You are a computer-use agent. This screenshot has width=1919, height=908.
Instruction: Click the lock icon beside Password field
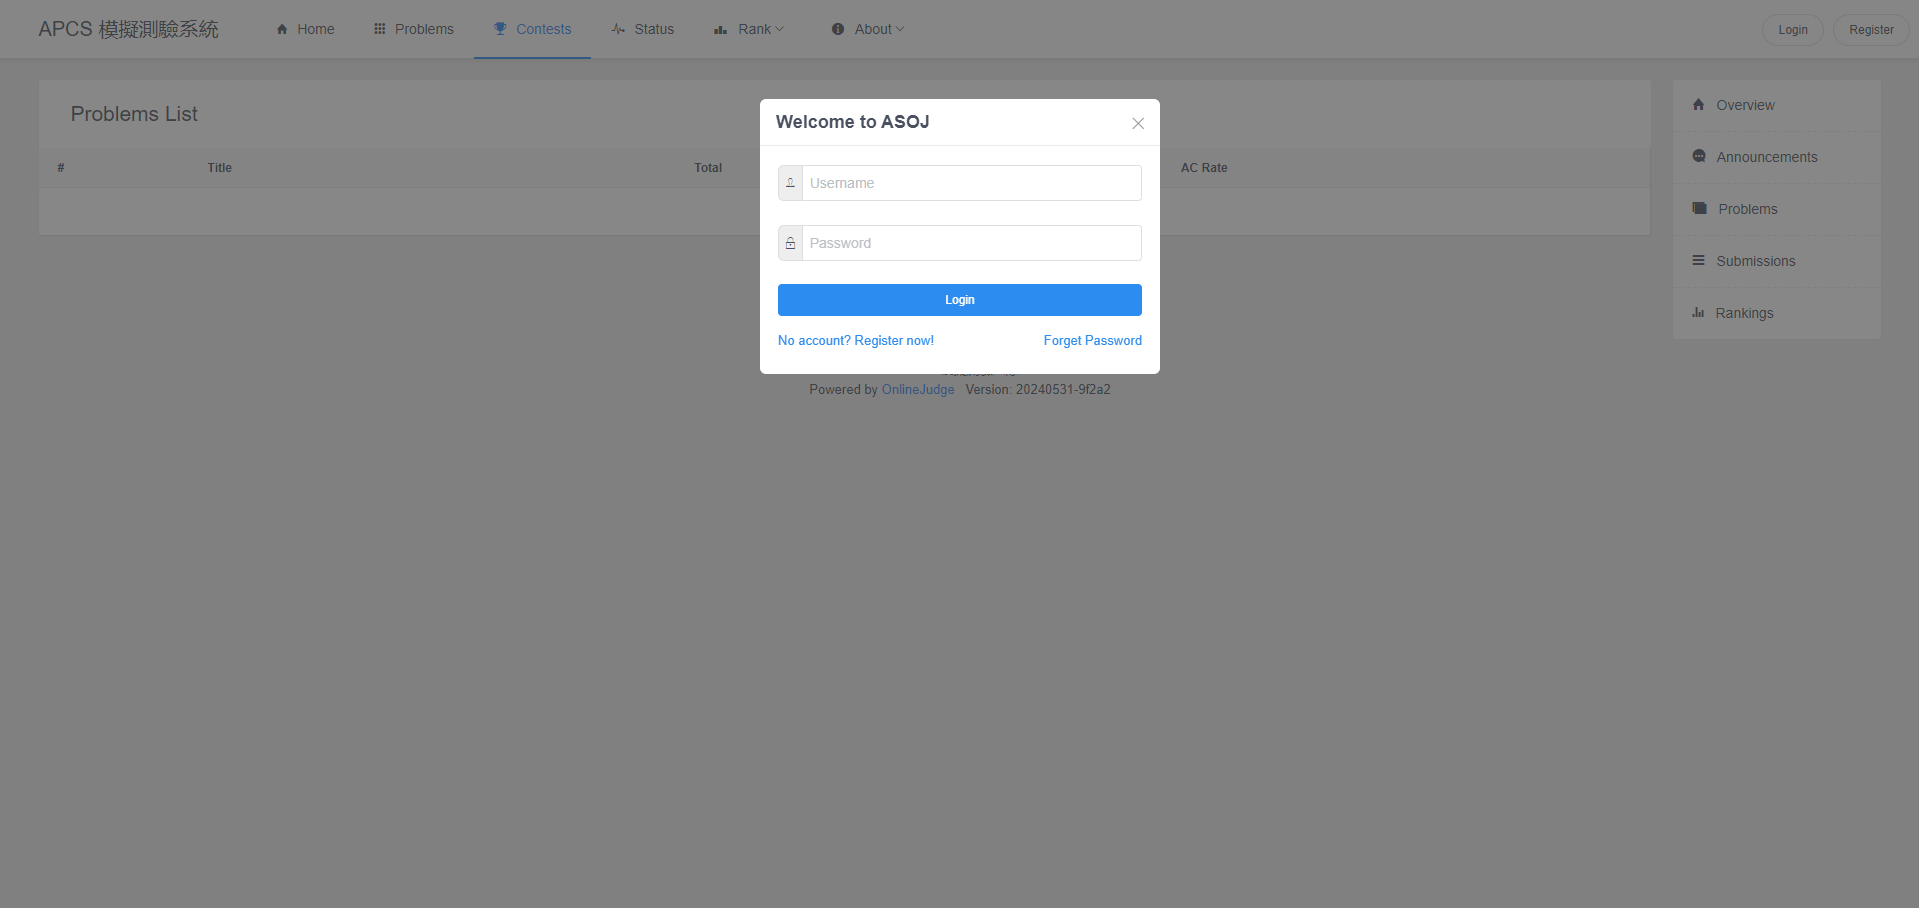pyautogui.click(x=790, y=243)
